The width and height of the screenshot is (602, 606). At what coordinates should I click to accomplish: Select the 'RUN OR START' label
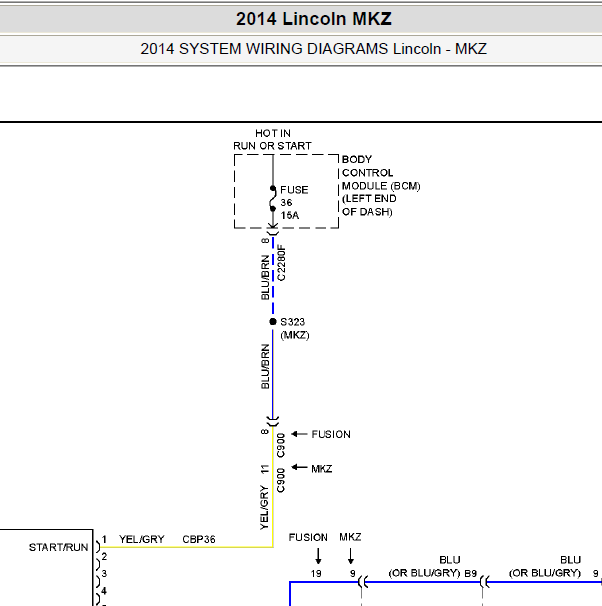coord(272,146)
